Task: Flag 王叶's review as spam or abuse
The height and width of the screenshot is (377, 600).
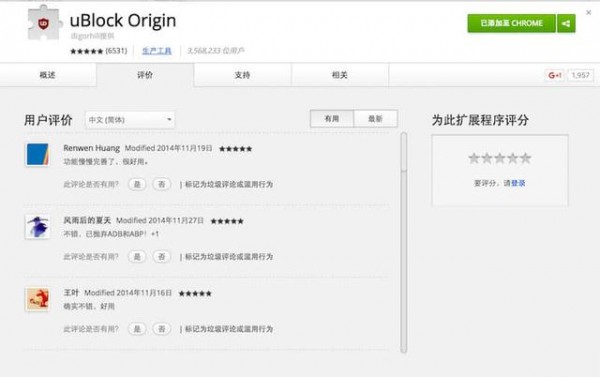Action: pos(229,329)
